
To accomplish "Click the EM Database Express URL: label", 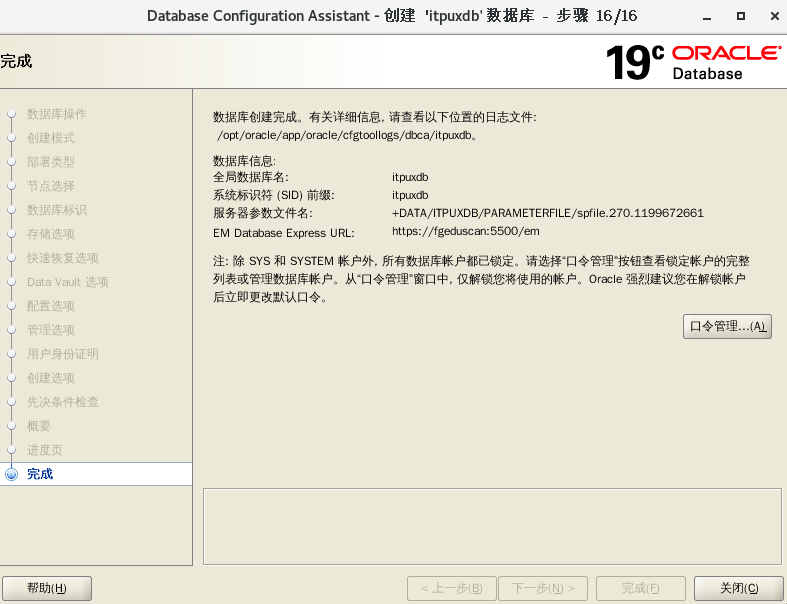I will pyautogui.click(x=284, y=233).
